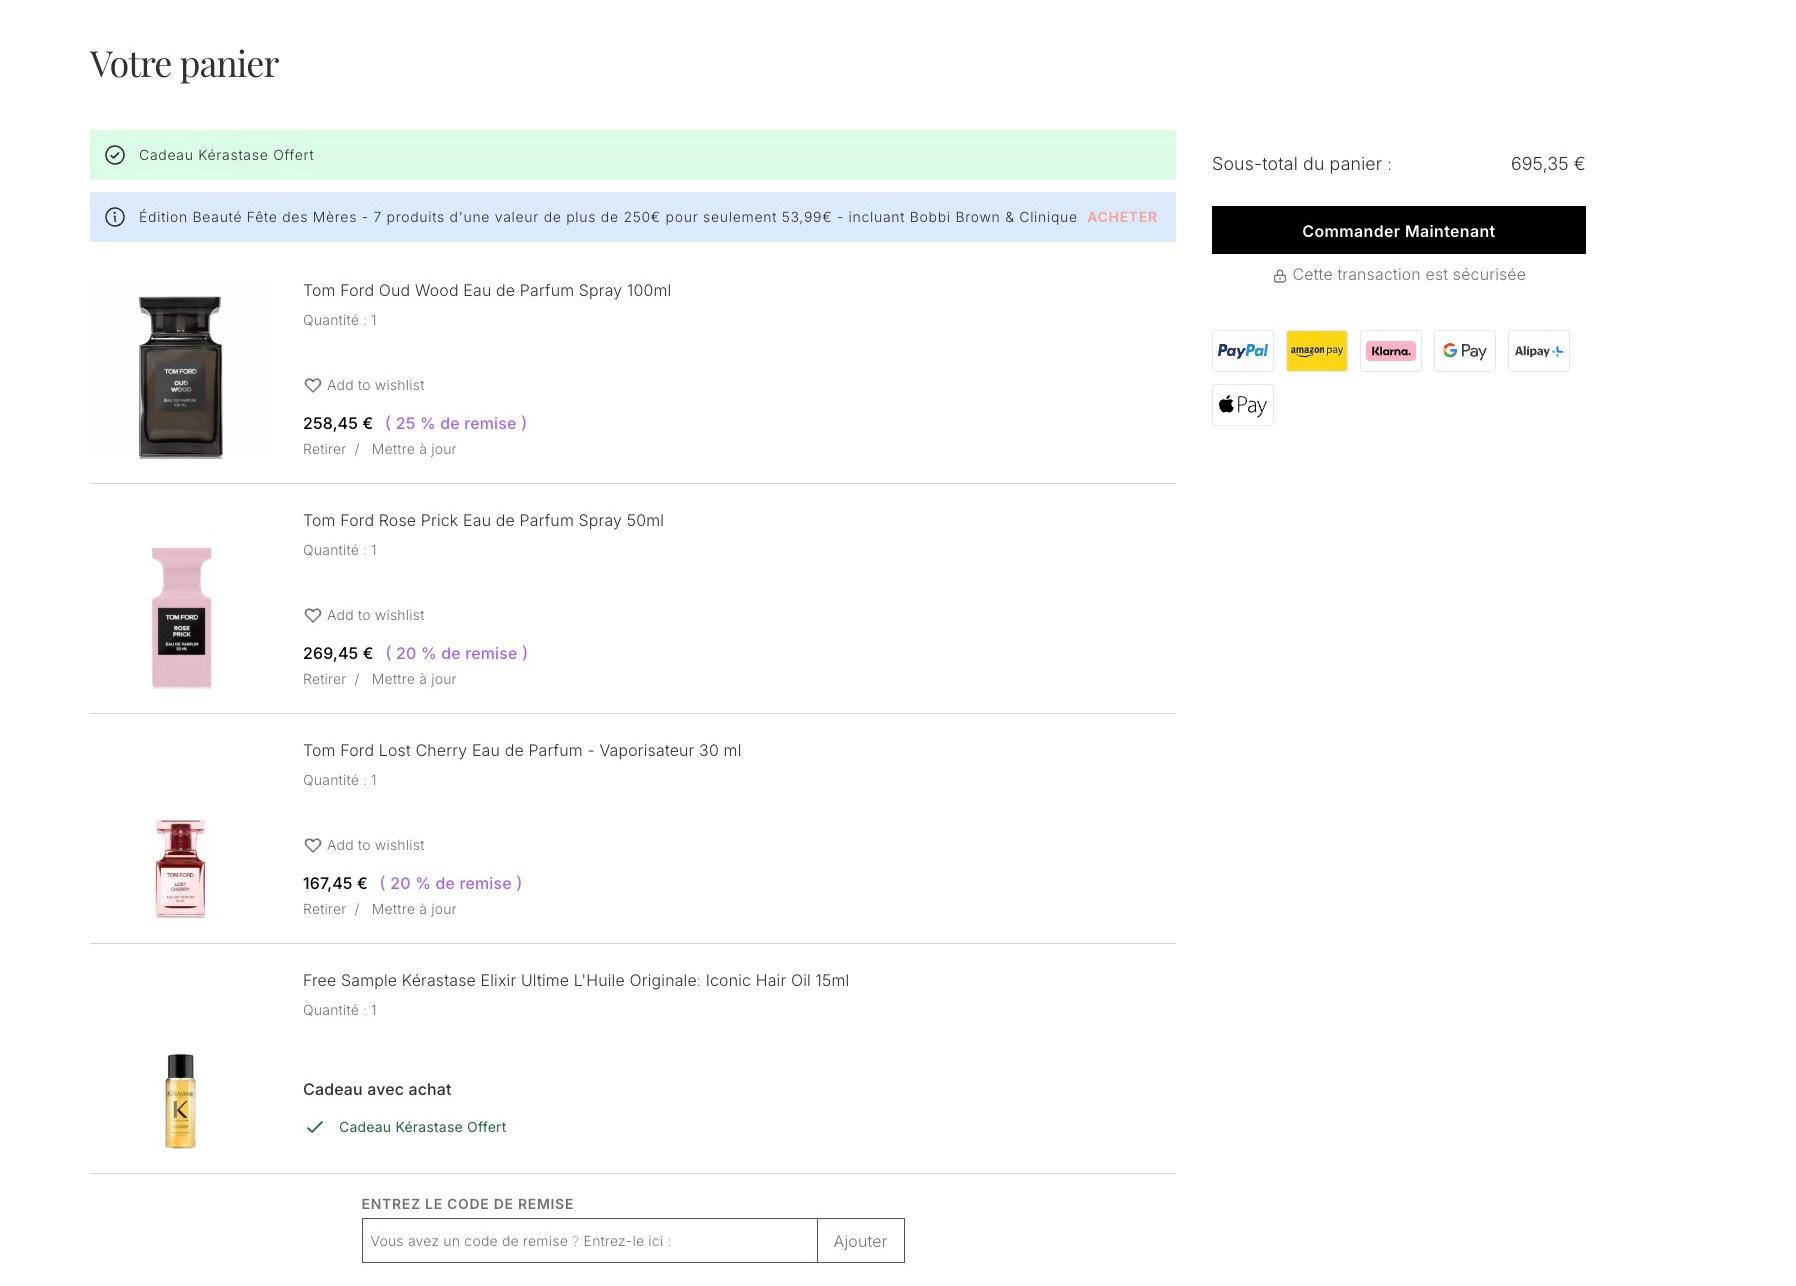The image size is (1796, 1286).
Task: Click Quantité : 1 under Lost Cherry
Action: [x=340, y=780]
